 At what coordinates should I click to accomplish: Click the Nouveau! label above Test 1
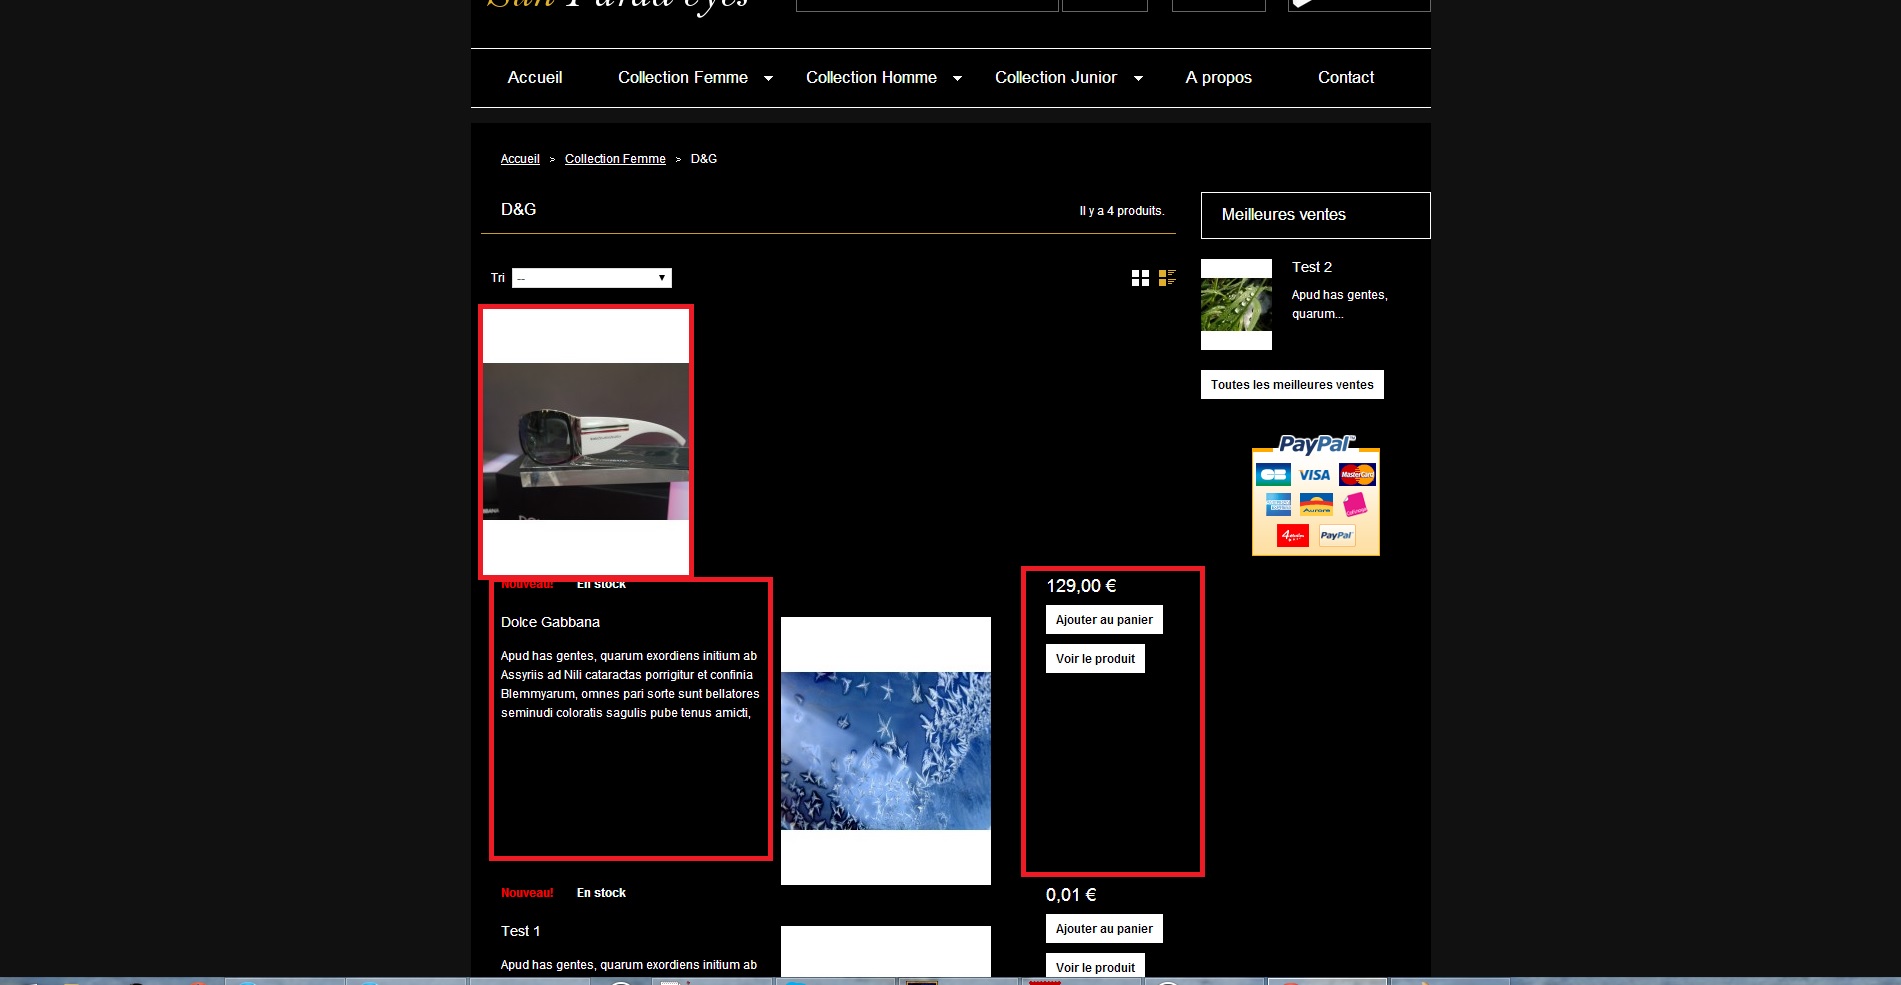pos(527,893)
